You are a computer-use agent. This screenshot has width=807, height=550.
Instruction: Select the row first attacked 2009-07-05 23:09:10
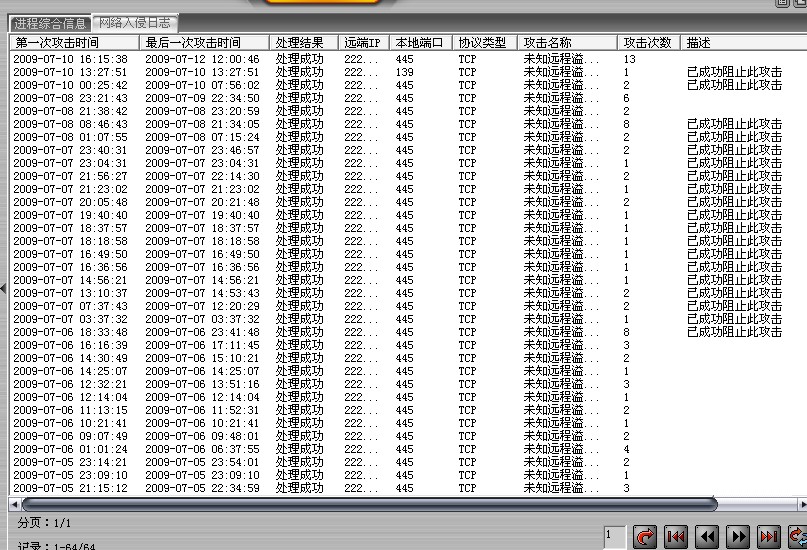408,475
